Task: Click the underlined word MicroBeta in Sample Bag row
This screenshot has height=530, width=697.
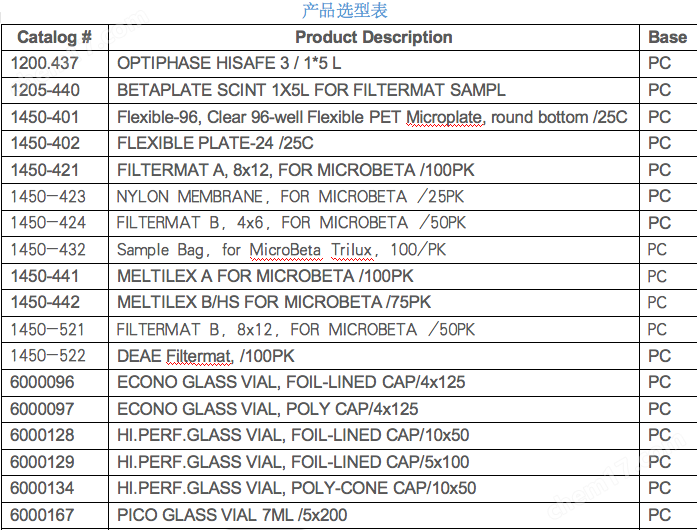Action: pos(285,250)
